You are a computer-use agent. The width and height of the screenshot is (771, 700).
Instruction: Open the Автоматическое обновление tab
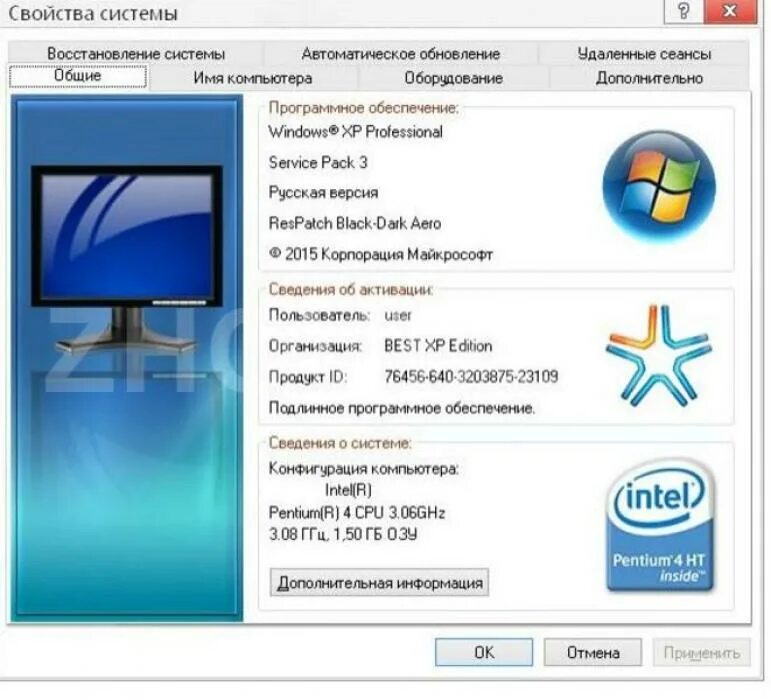[401, 54]
